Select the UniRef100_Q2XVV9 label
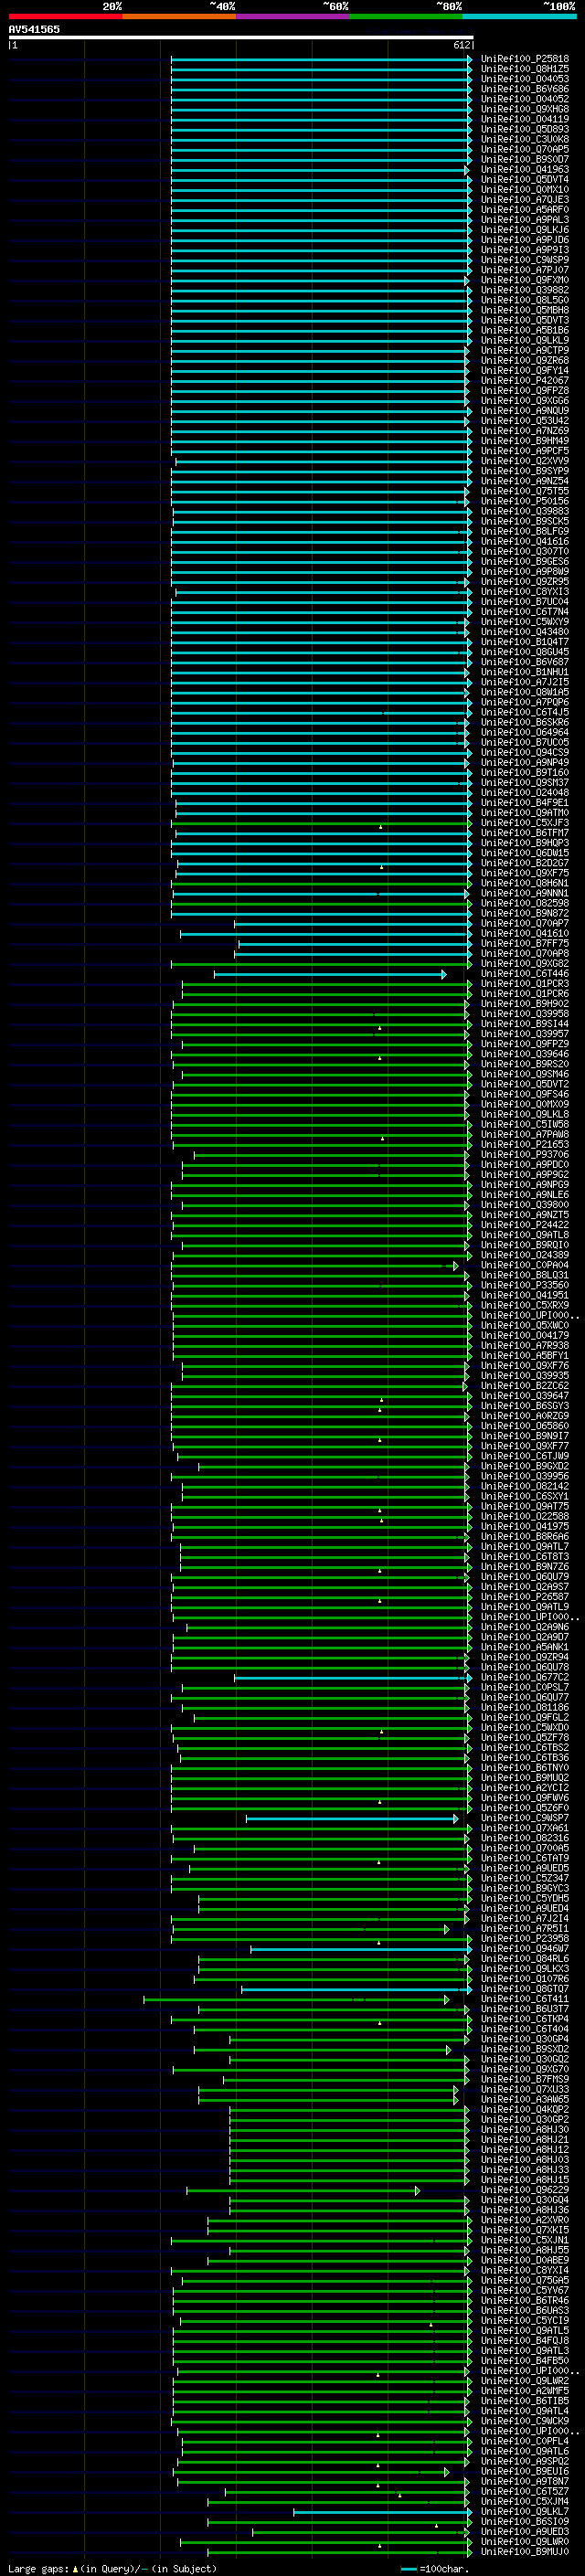The height and width of the screenshot is (2576, 585). pos(525,461)
